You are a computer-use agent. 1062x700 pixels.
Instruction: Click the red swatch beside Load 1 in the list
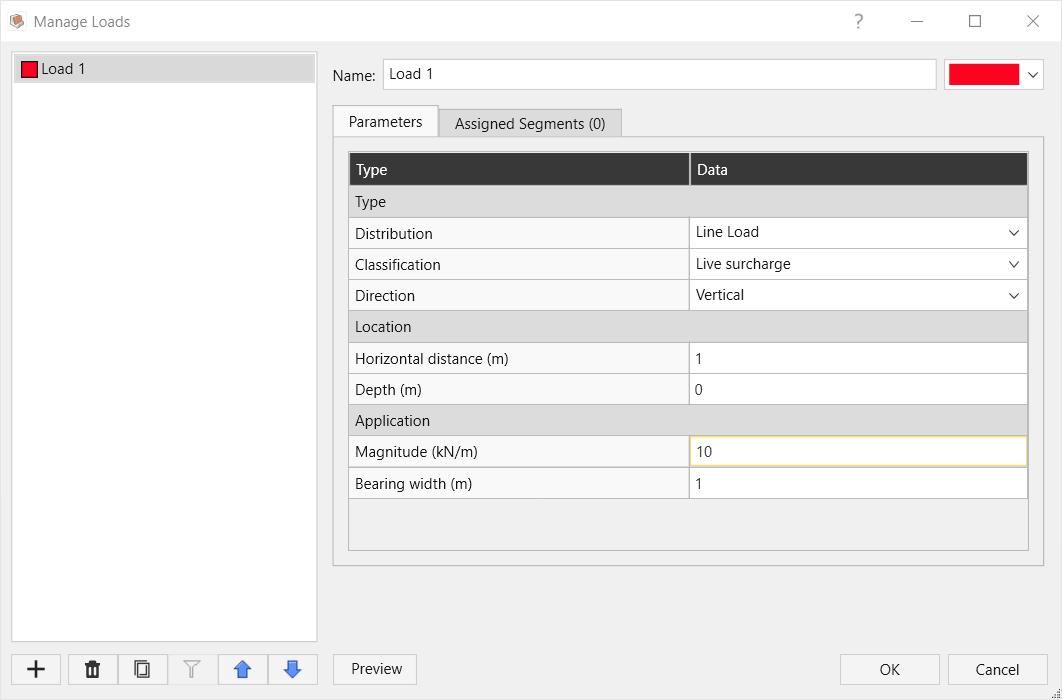tap(29, 69)
